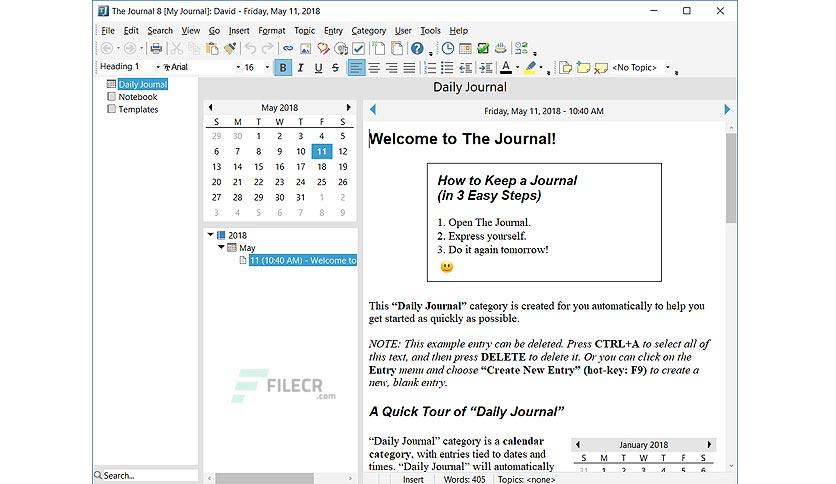Collapse the 2018 tree node
The image size is (836, 484).
(211, 235)
